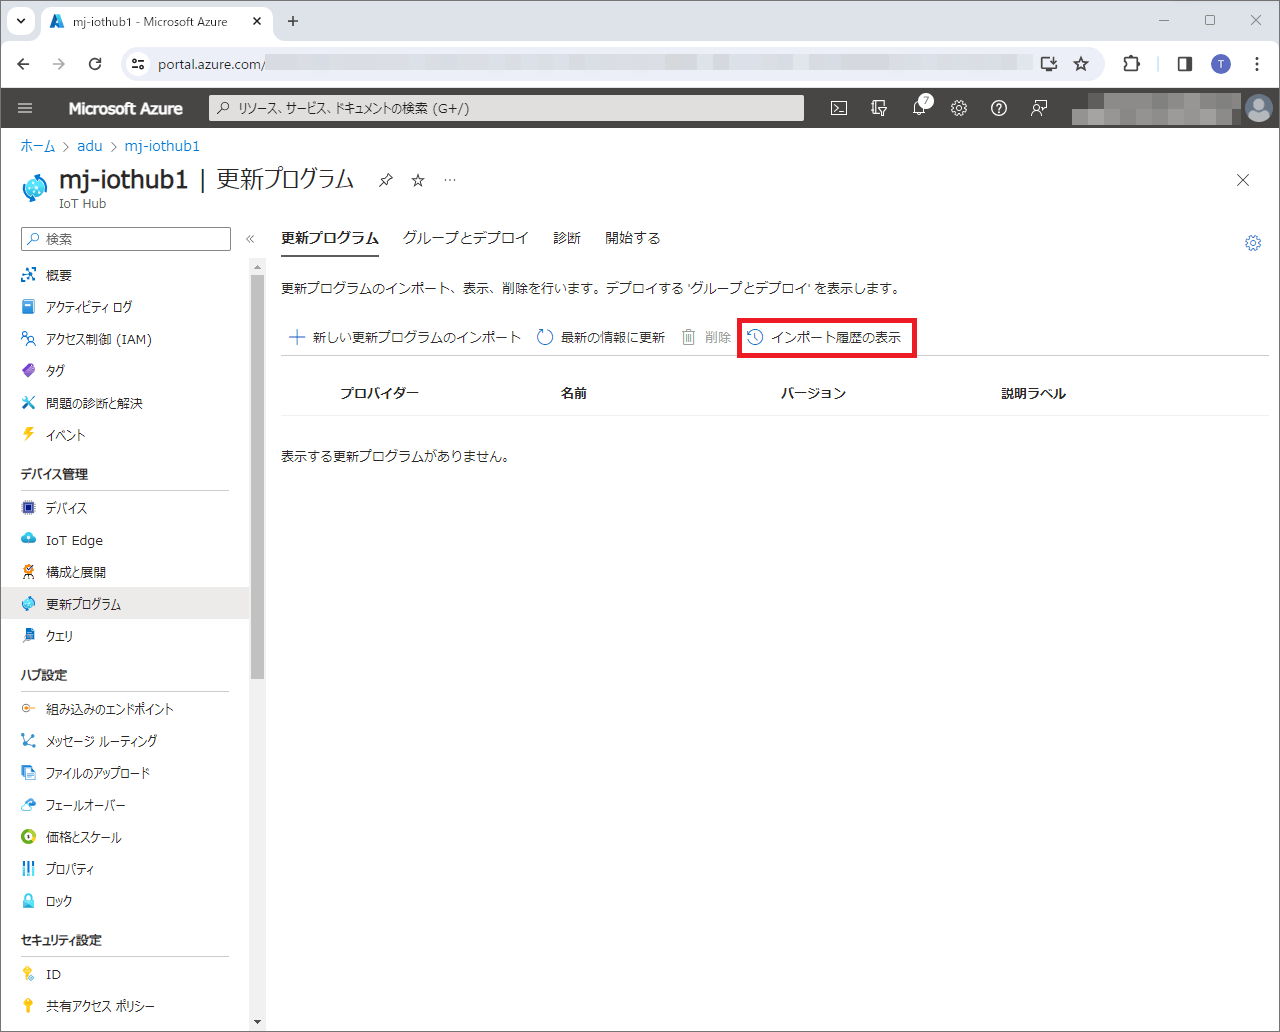
Task: Sort by 説明ラベル column header
Action: click(1034, 393)
